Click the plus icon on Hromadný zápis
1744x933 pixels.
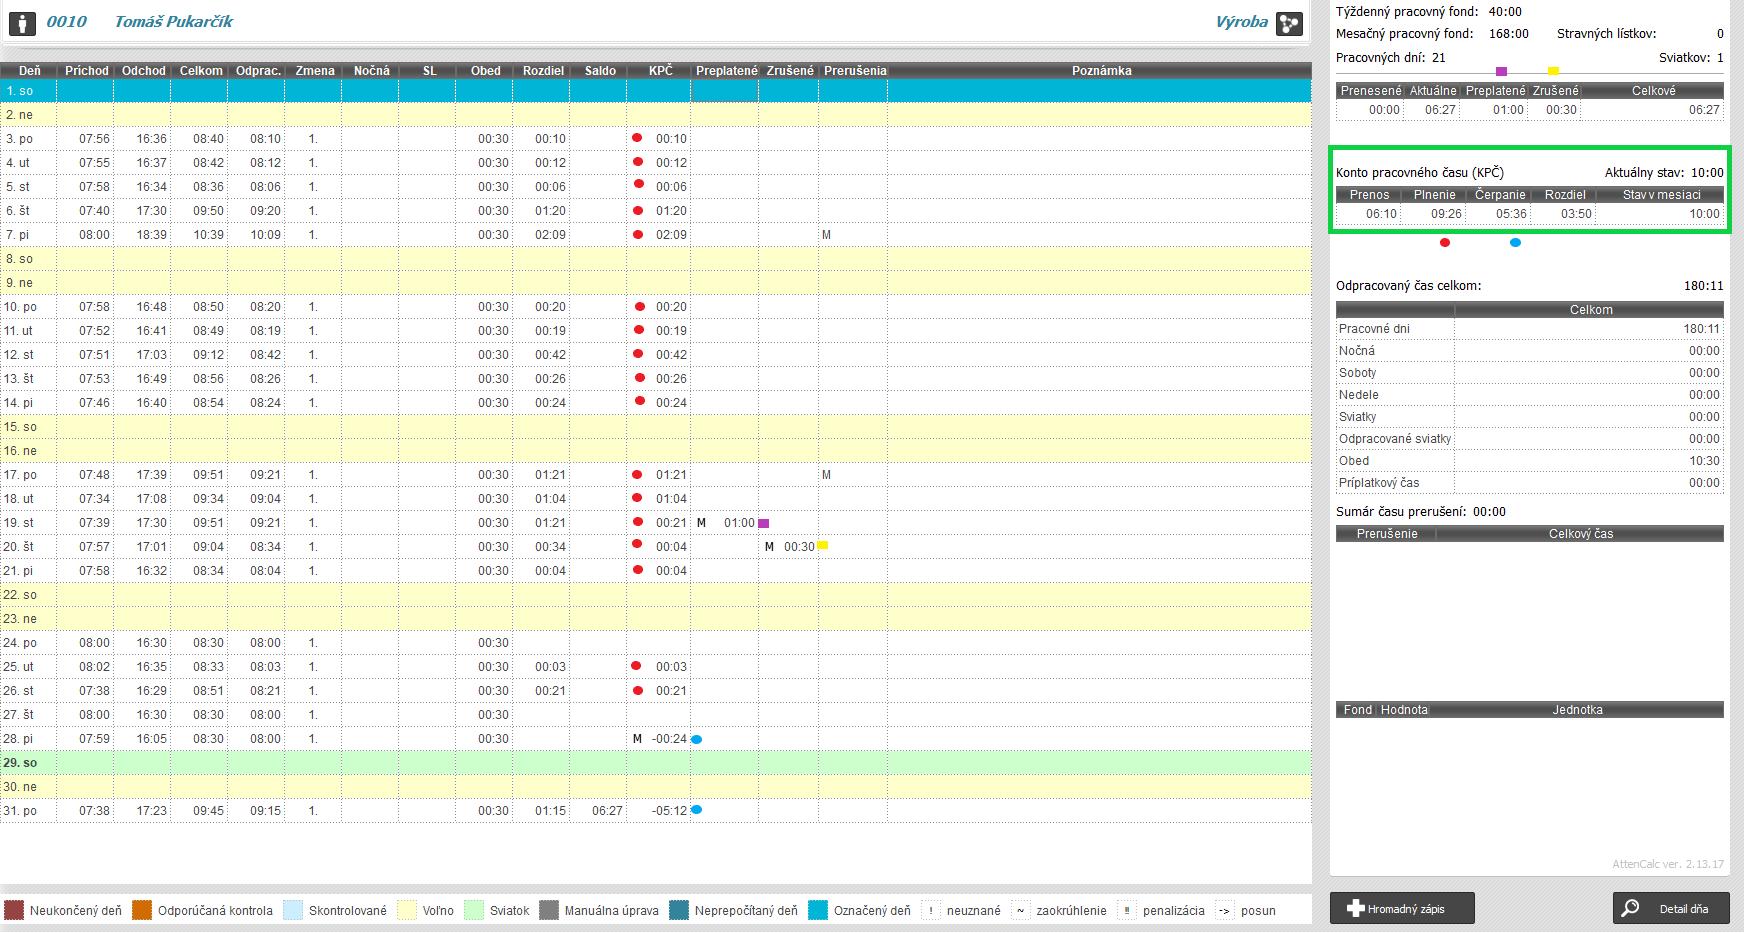tap(1355, 908)
